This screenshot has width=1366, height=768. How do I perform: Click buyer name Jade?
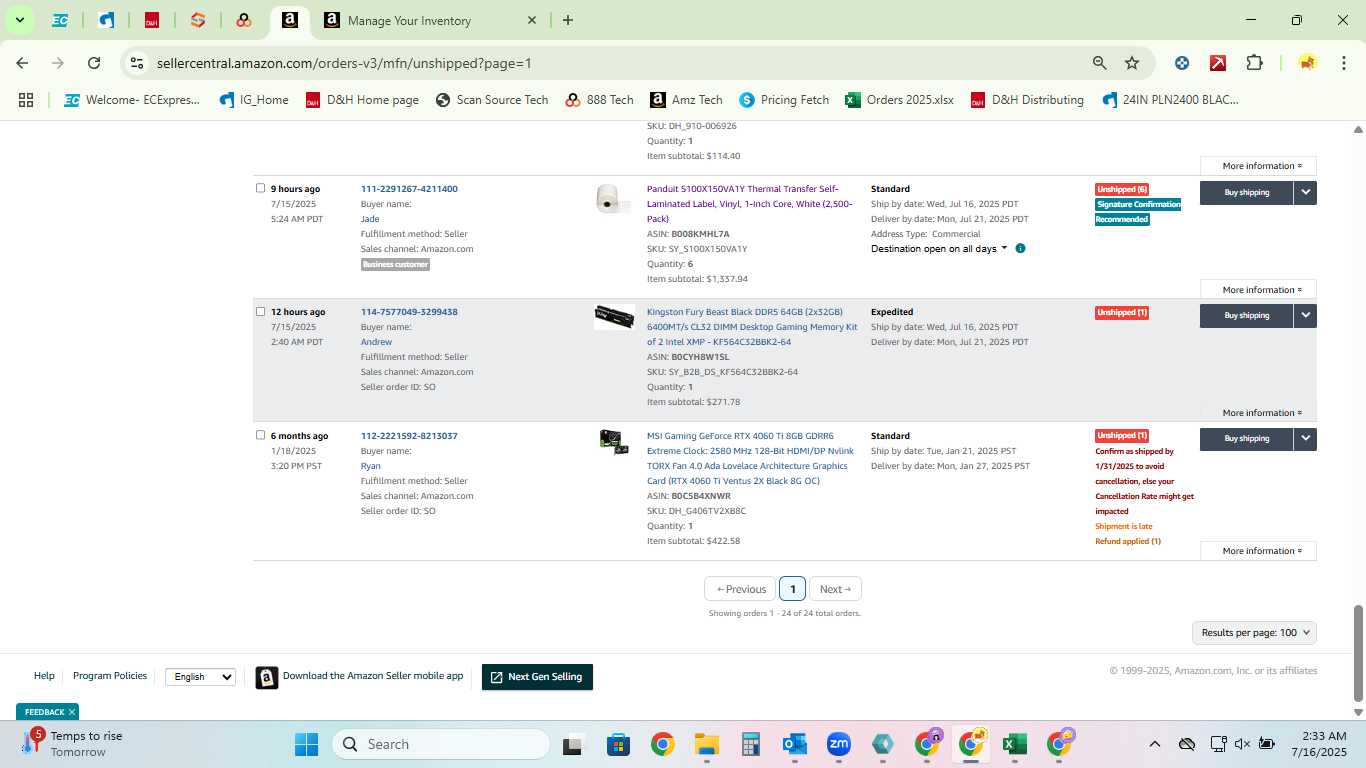pyautogui.click(x=370, y=219)
